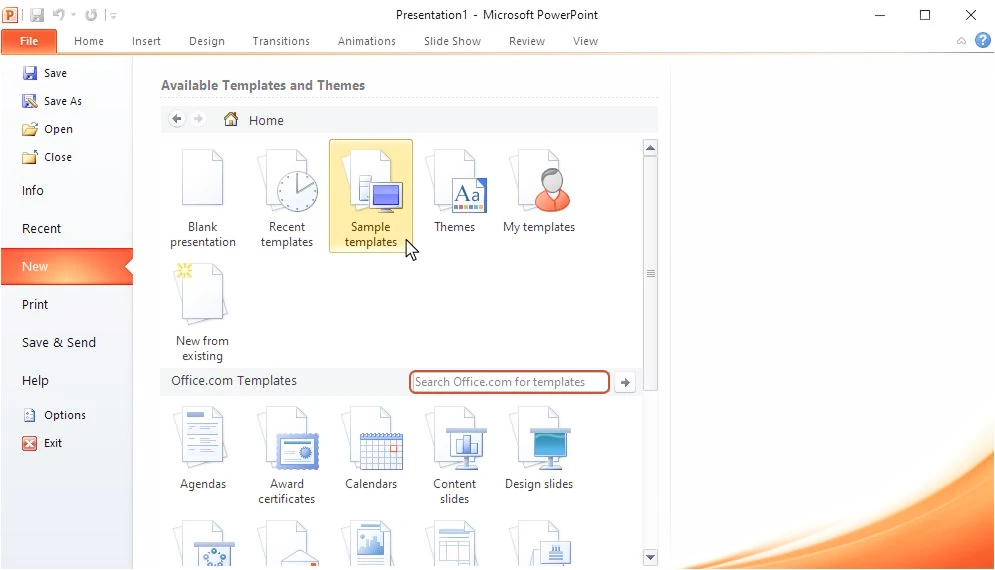Switch to the Review tab
The image size is (995, 570).
pyautogui.click(x=527, y=41)
